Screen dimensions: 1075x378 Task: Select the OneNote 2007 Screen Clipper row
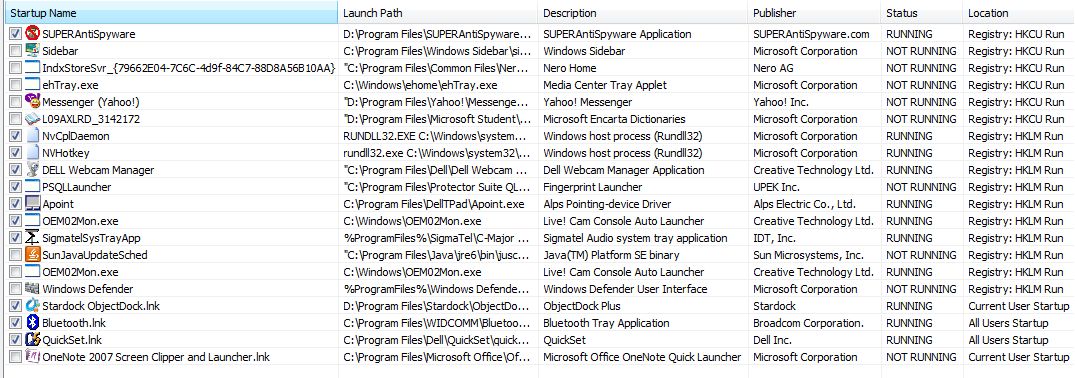click(538, 357)
